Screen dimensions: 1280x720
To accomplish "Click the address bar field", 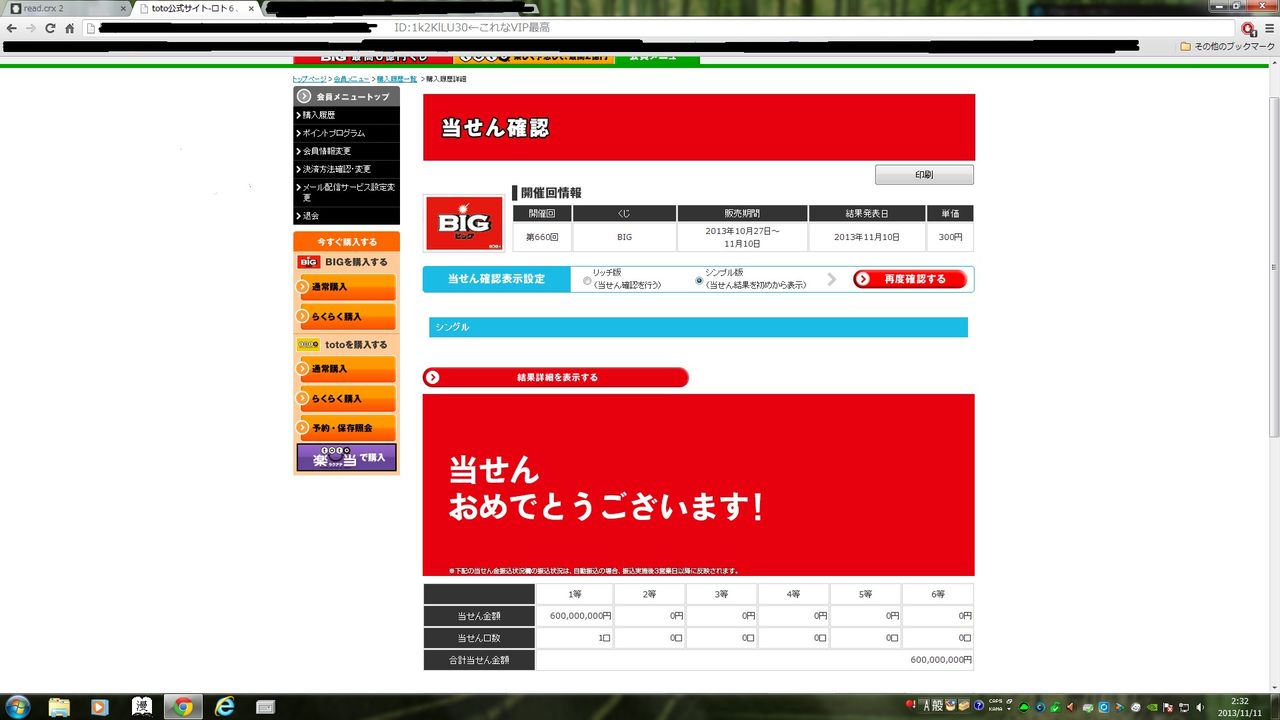I will (x=660, y=28).
